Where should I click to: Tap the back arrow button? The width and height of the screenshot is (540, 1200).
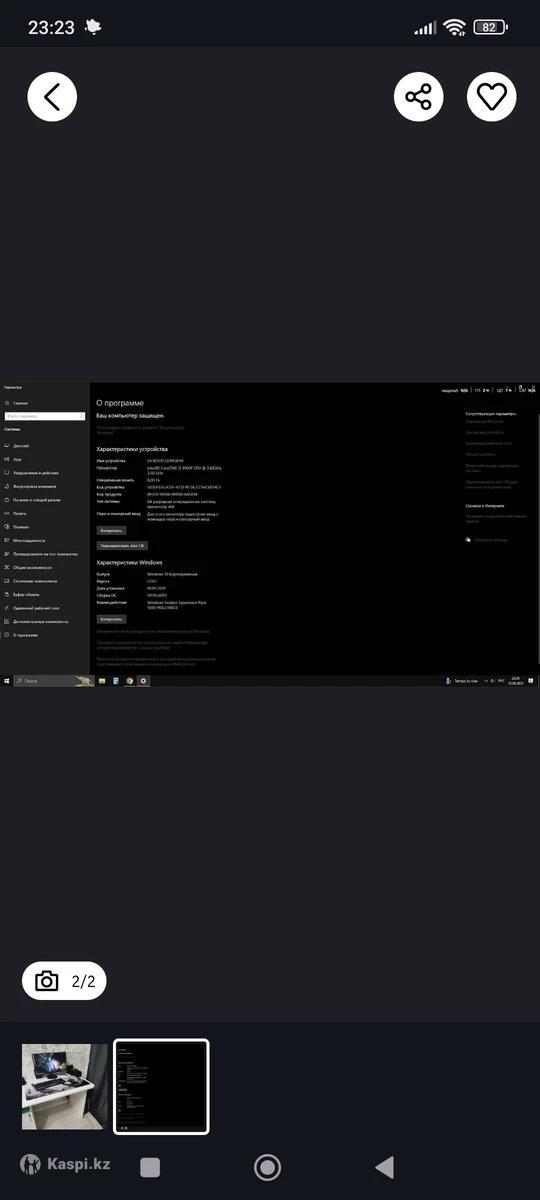52,97
